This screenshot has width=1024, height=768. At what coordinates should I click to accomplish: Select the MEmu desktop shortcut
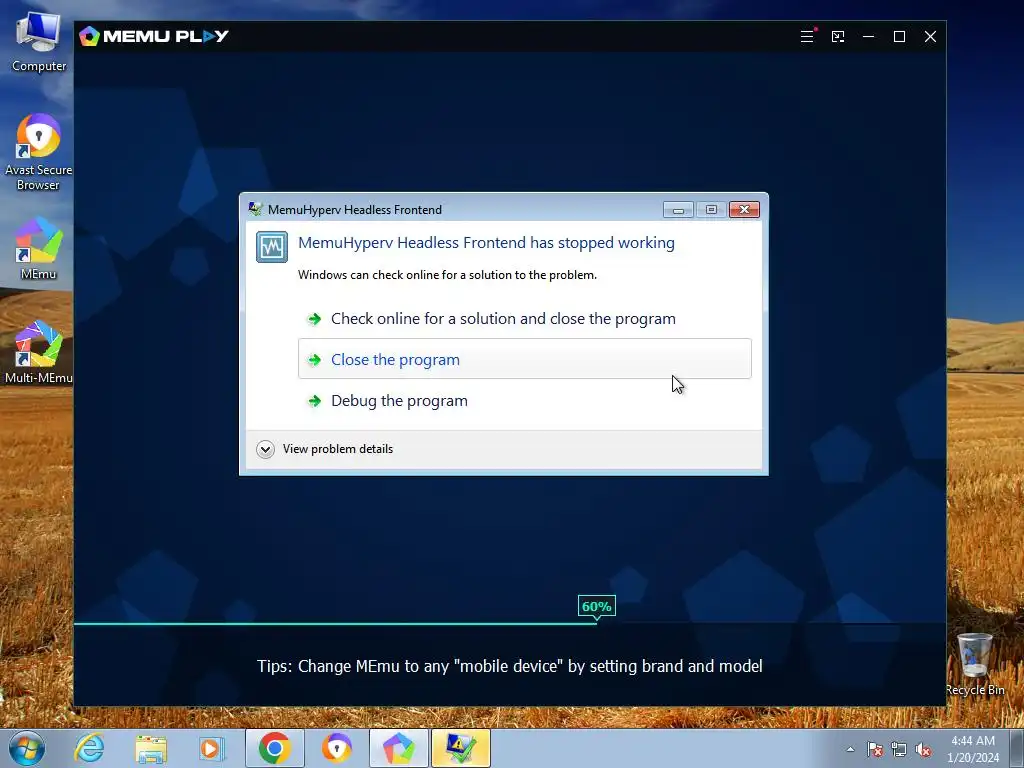point(39,249)
